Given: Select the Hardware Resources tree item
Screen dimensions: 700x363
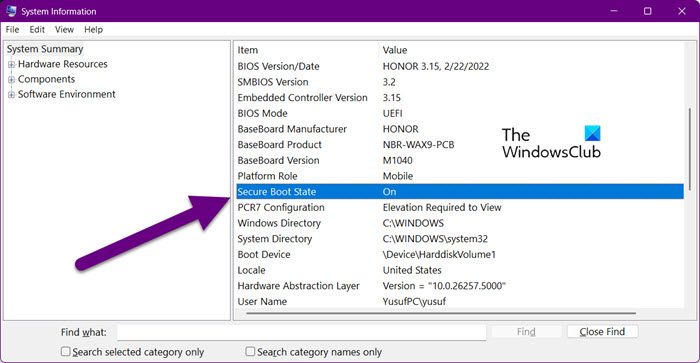Looking at the screenshot, I should click(x=62, y=64).
